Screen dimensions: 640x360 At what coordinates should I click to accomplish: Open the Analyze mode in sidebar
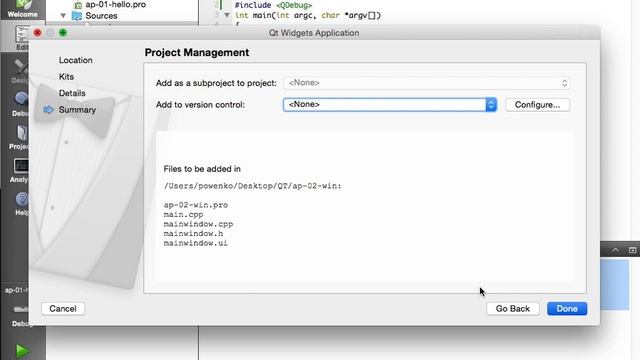(x=19, y=171)
